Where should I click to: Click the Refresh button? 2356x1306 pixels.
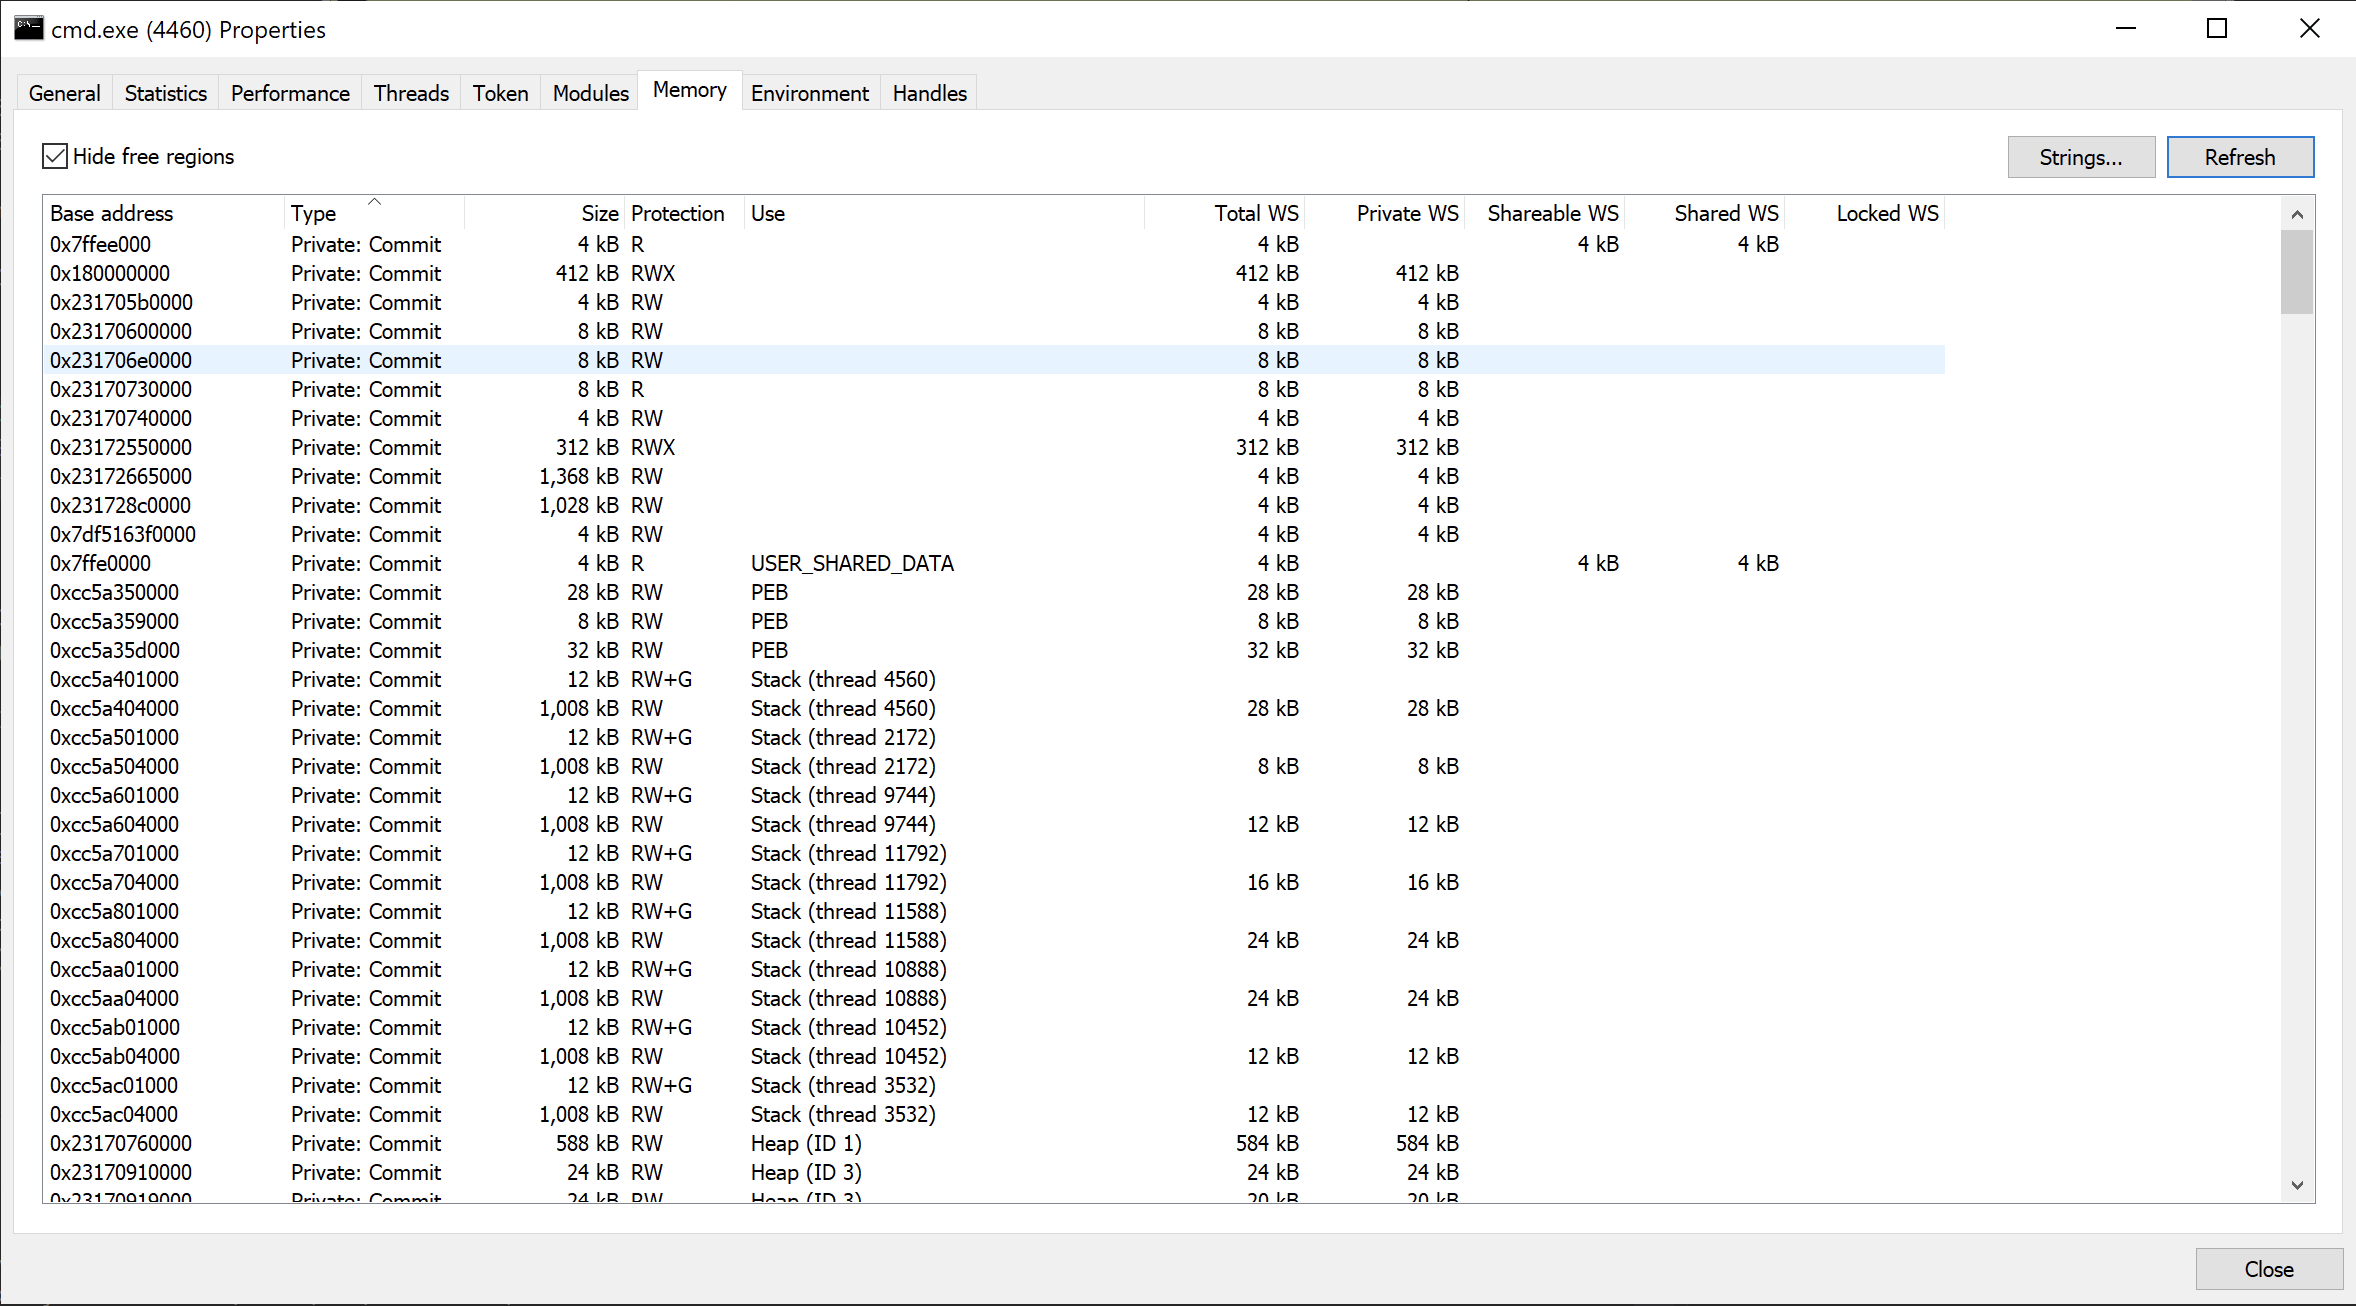[2239, 157]
